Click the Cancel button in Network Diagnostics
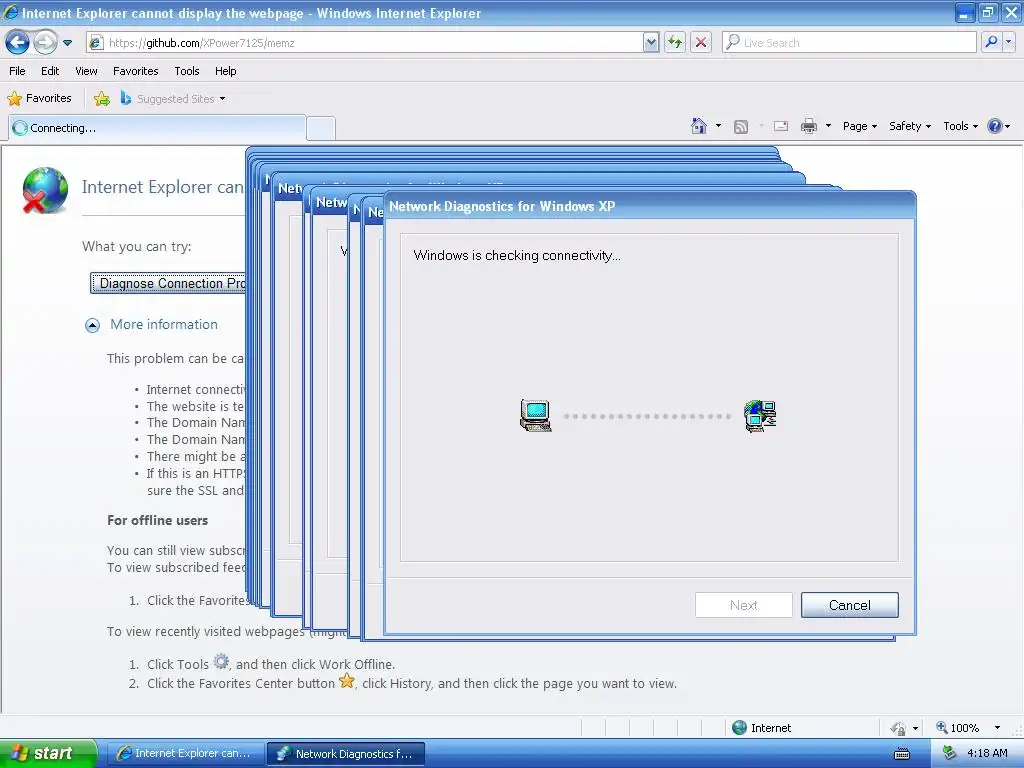The width and height of the screenshot is (1024, 768). click(850, 605)
